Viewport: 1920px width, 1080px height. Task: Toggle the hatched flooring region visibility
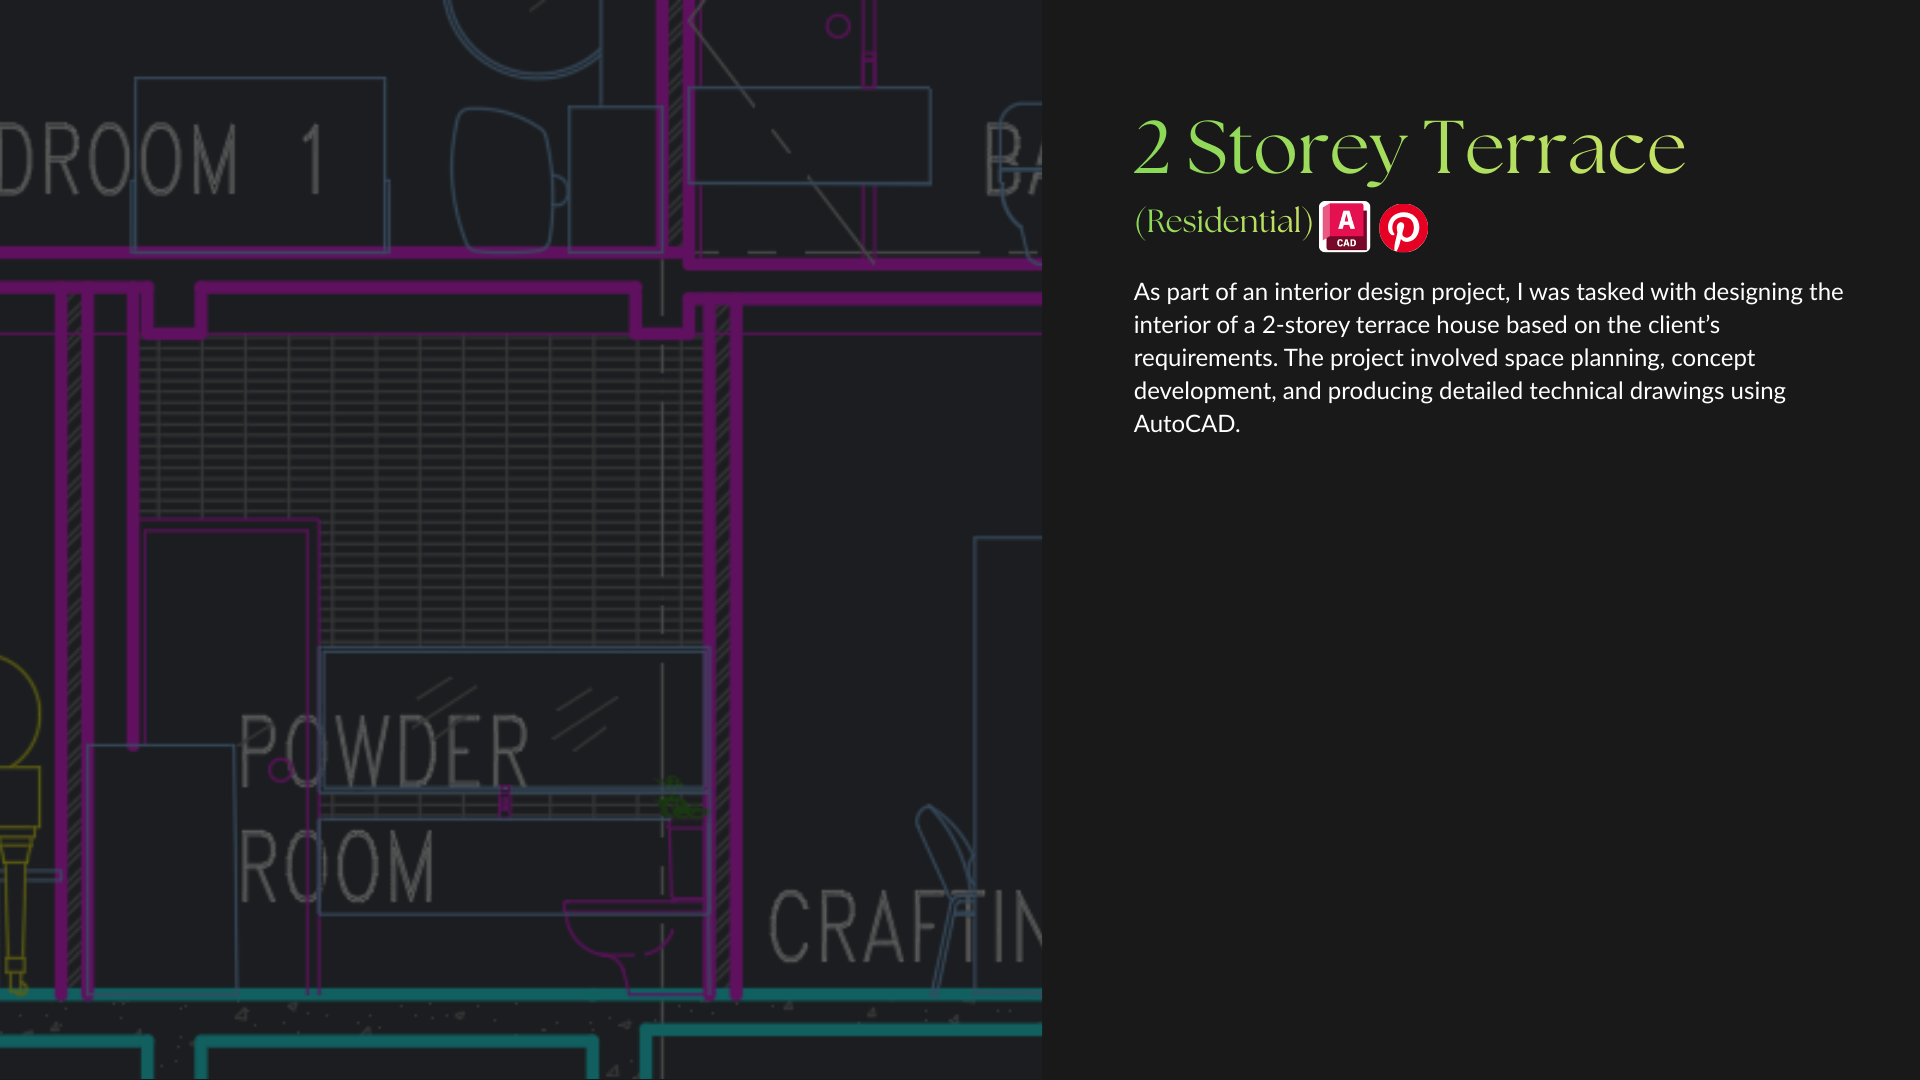(420, 450)
